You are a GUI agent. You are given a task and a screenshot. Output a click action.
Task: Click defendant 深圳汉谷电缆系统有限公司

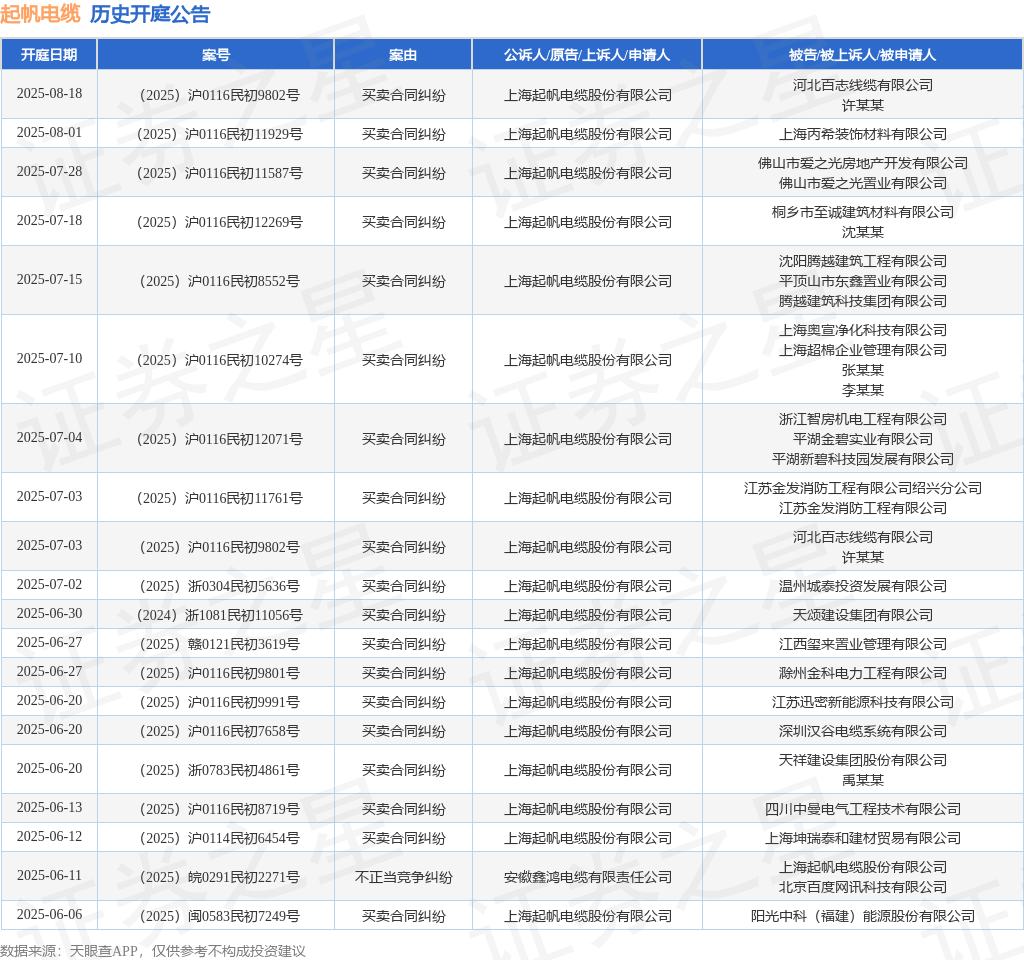863,731
